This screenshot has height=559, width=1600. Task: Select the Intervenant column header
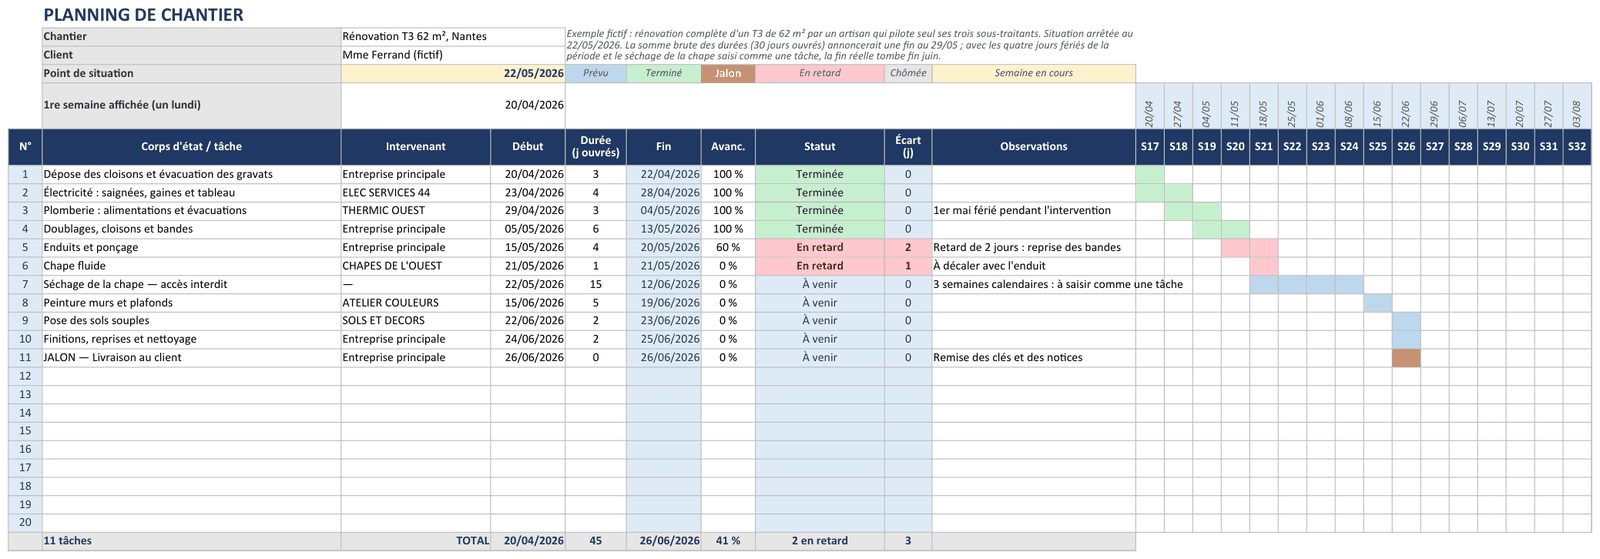pyautogui.click(x=416, y=147)
